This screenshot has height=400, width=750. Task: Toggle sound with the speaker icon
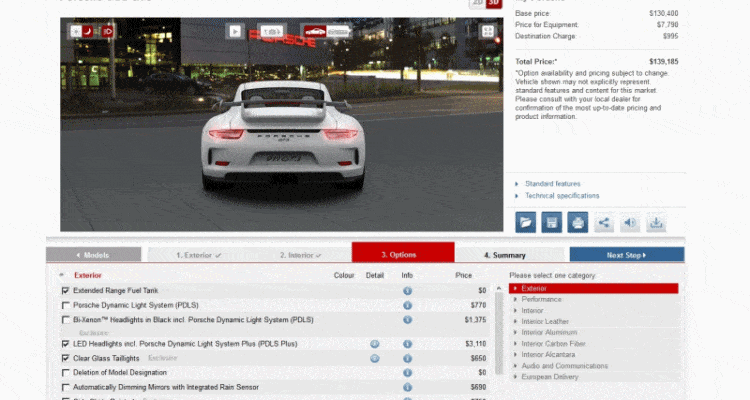click(630, 222)
